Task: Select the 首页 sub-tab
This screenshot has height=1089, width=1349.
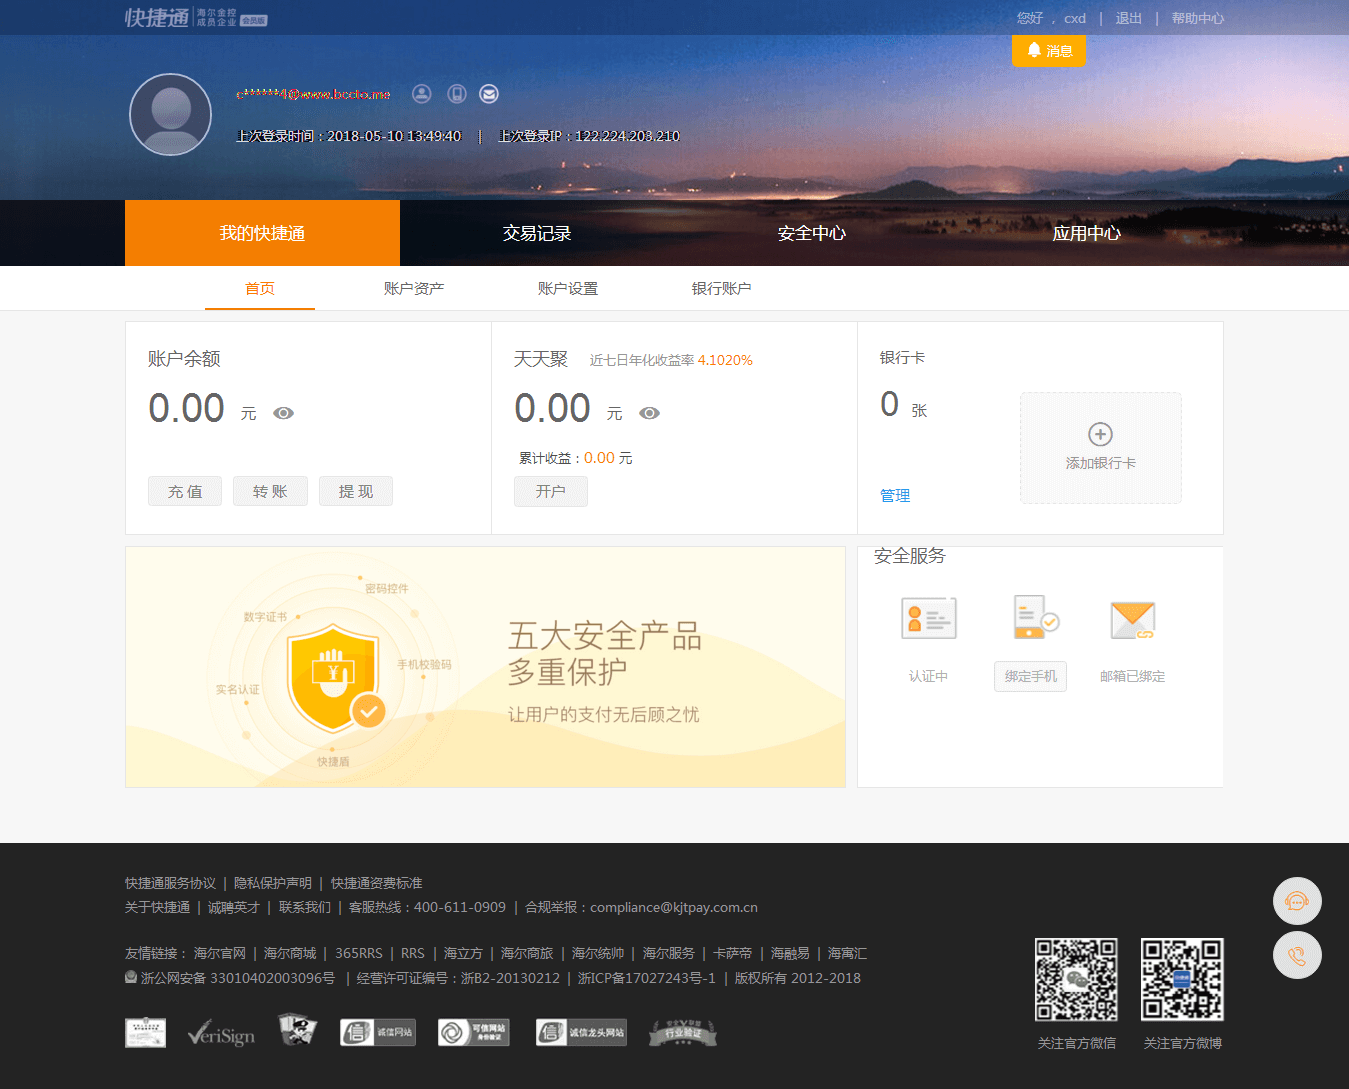Action: point(260,288)
